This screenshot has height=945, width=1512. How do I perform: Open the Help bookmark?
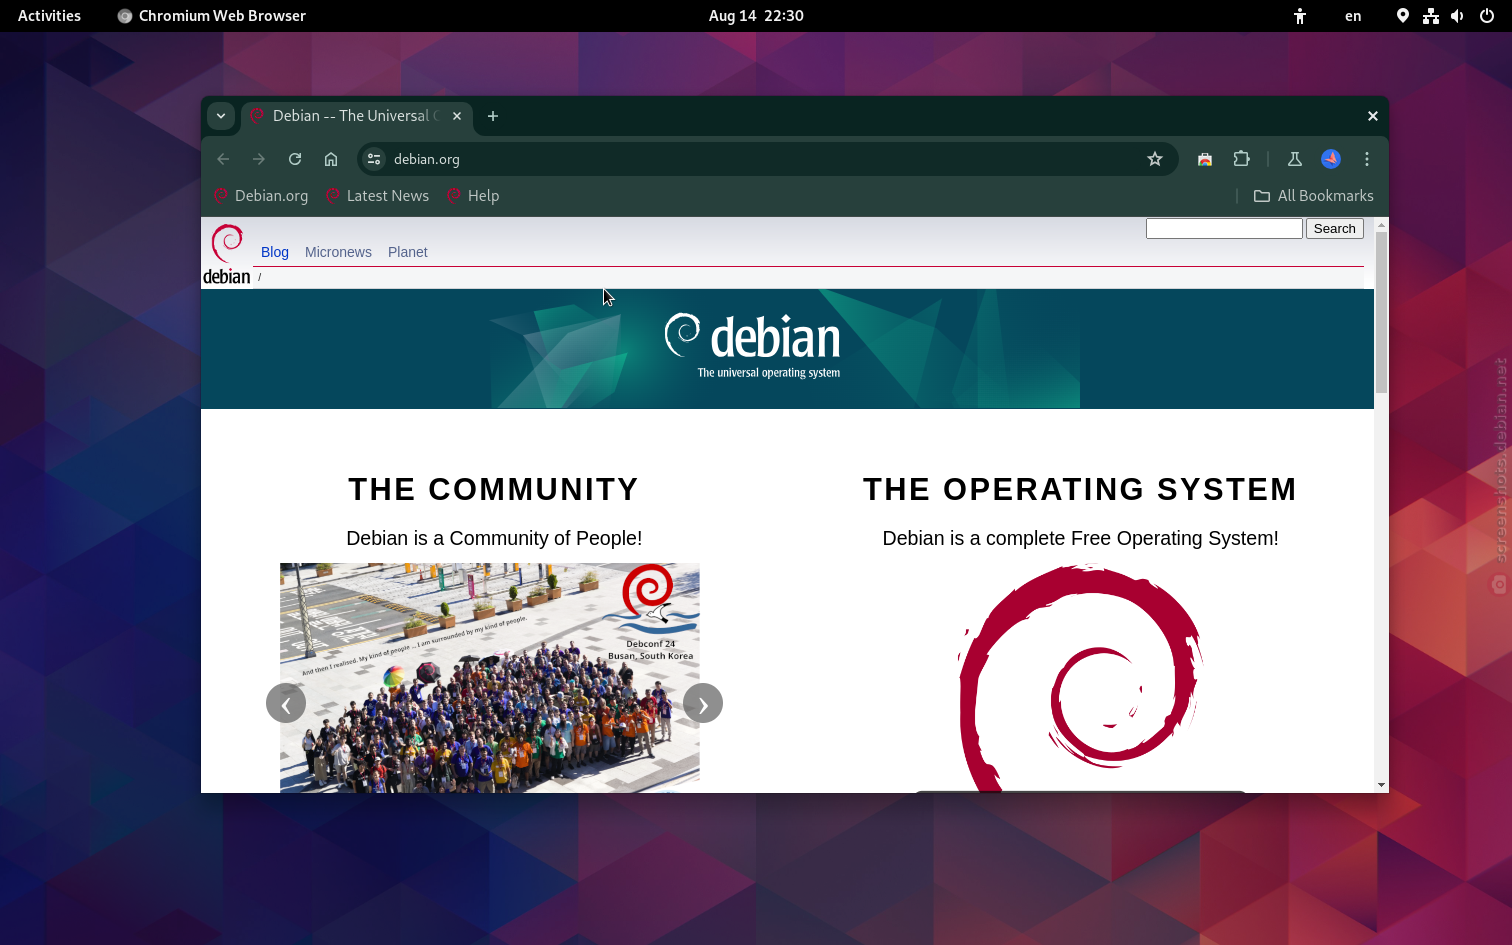click(473, 196)
